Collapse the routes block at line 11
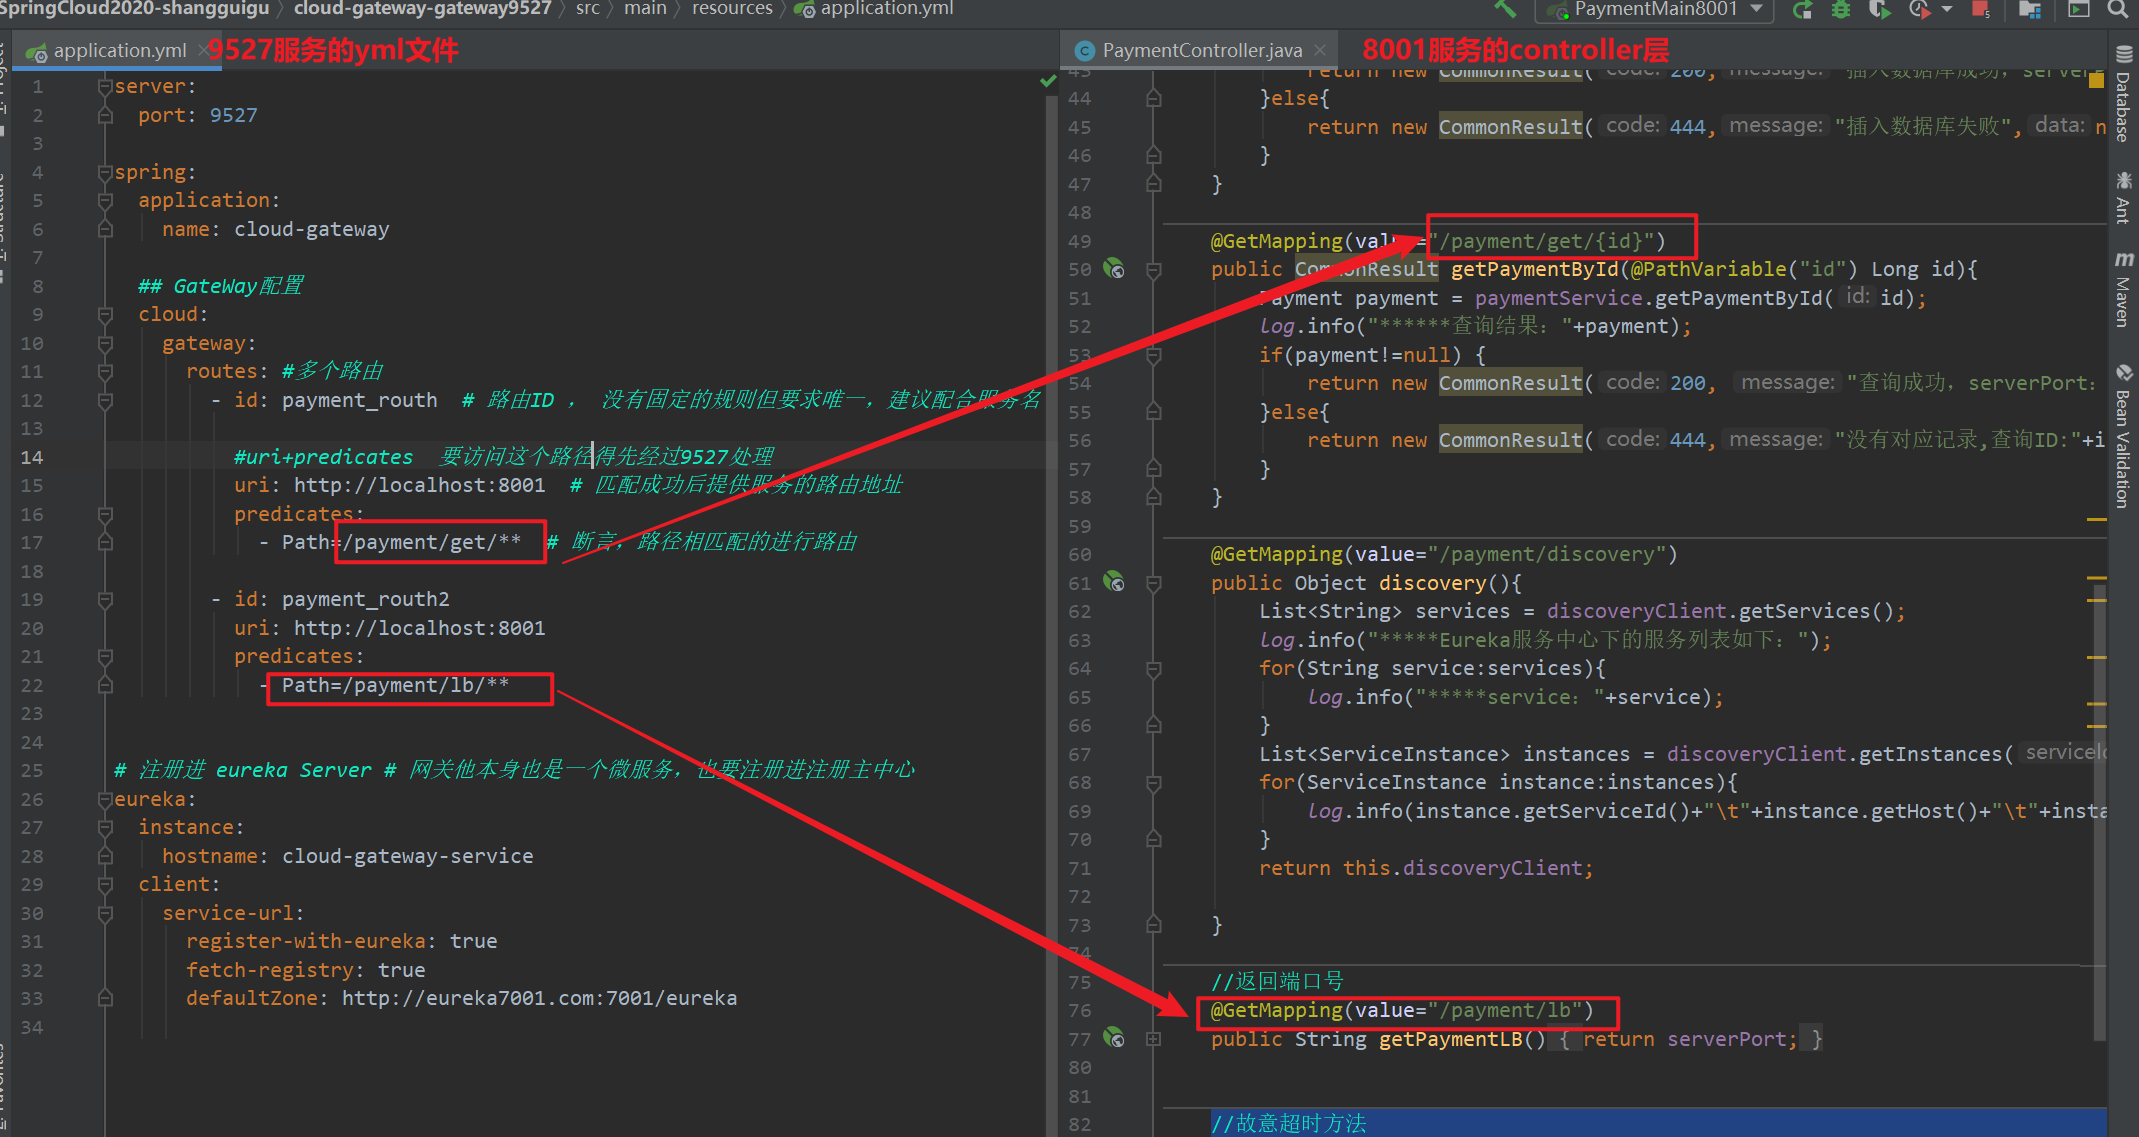 (x=105, y=371)
